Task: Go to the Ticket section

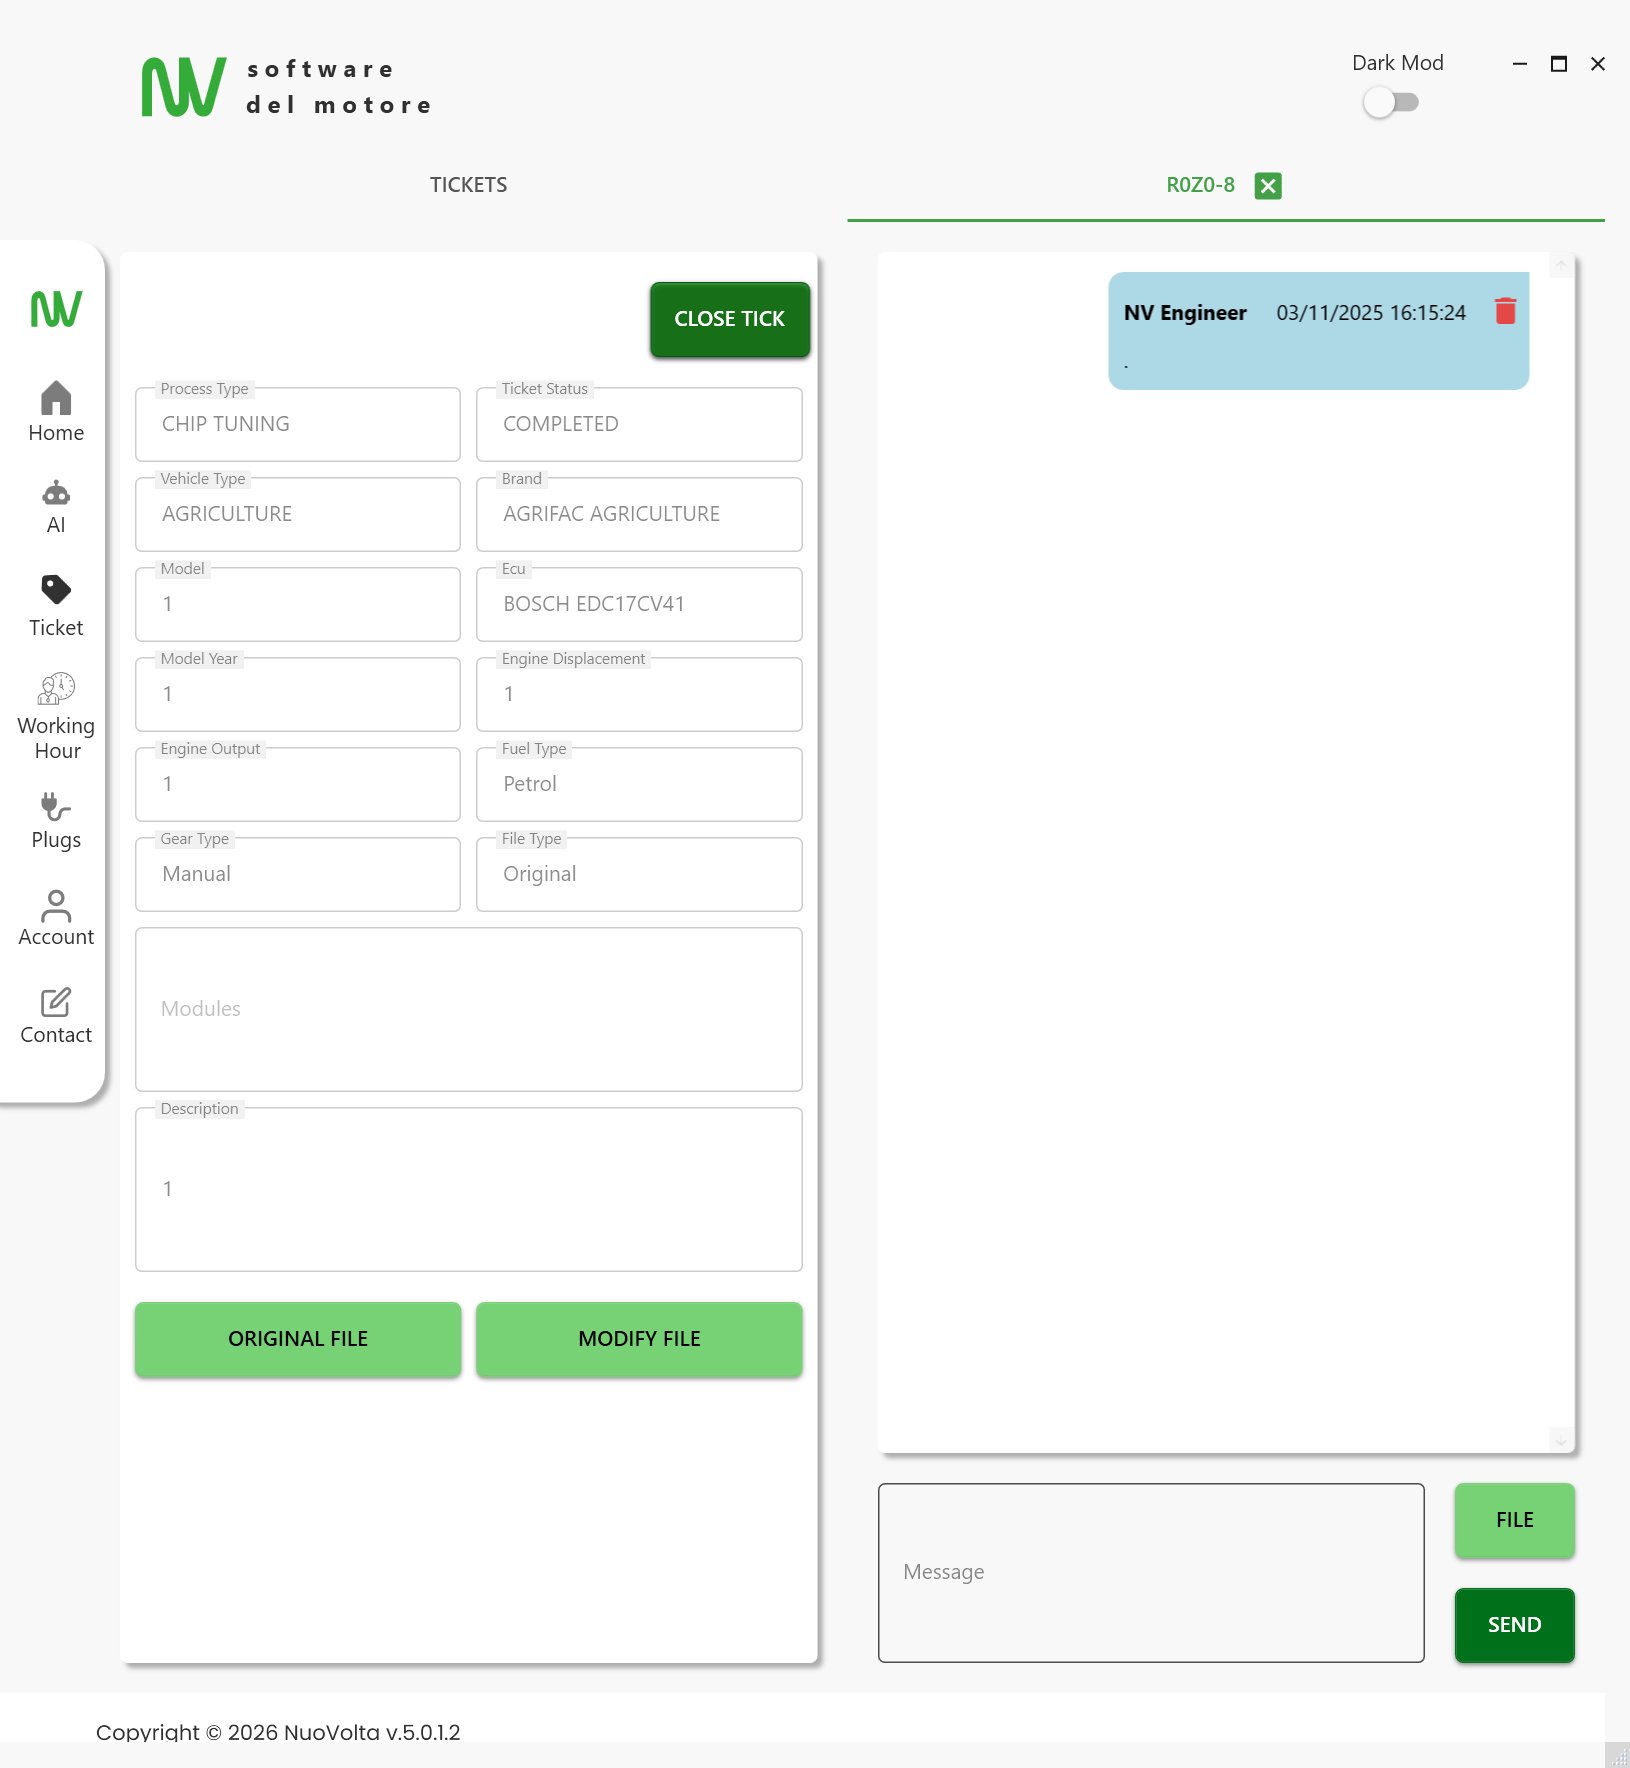Action: click(x=56, y=605)
